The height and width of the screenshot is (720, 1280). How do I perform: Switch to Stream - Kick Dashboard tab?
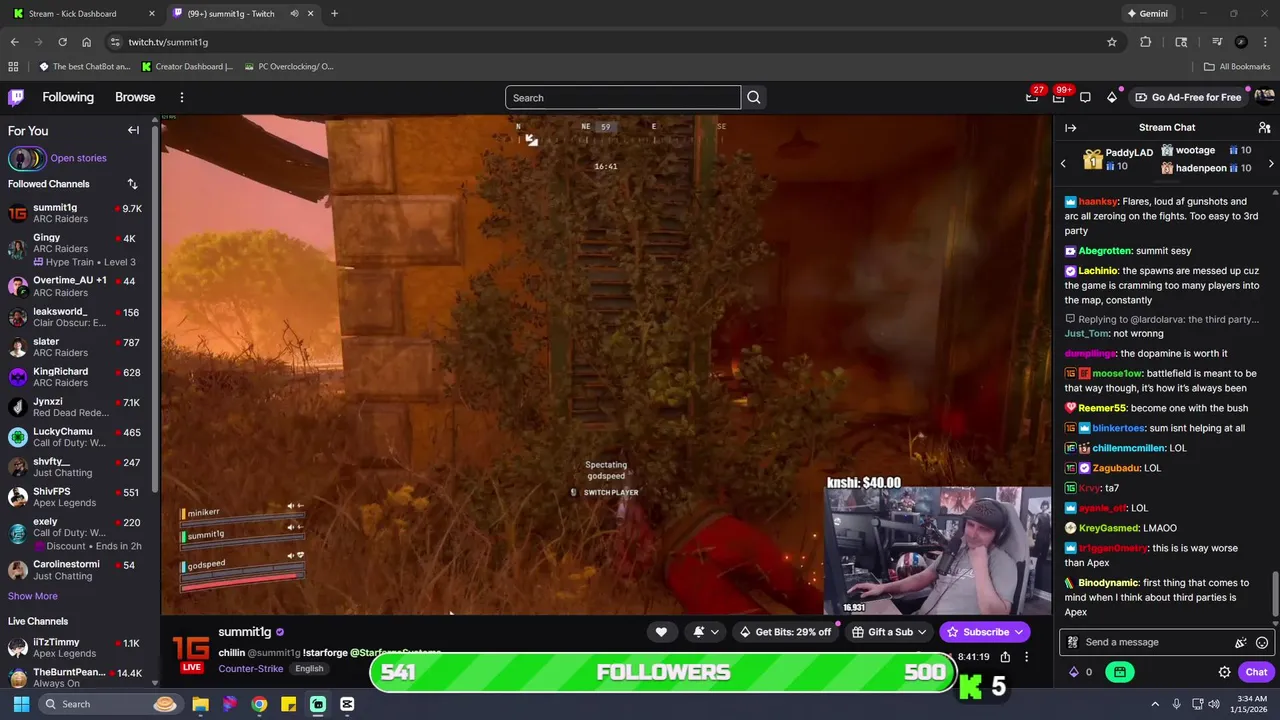coord(84,14)
